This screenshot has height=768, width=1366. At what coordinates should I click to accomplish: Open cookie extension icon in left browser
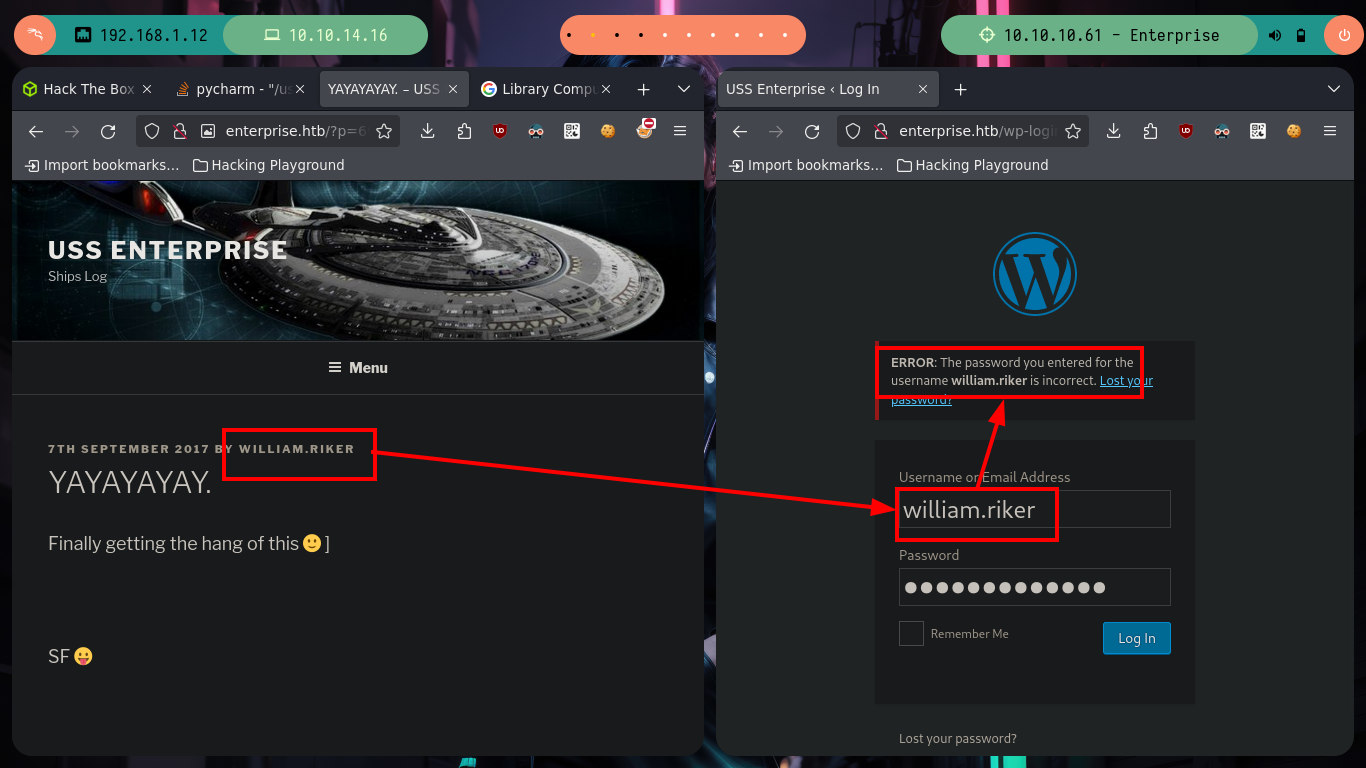pos(608,131)
